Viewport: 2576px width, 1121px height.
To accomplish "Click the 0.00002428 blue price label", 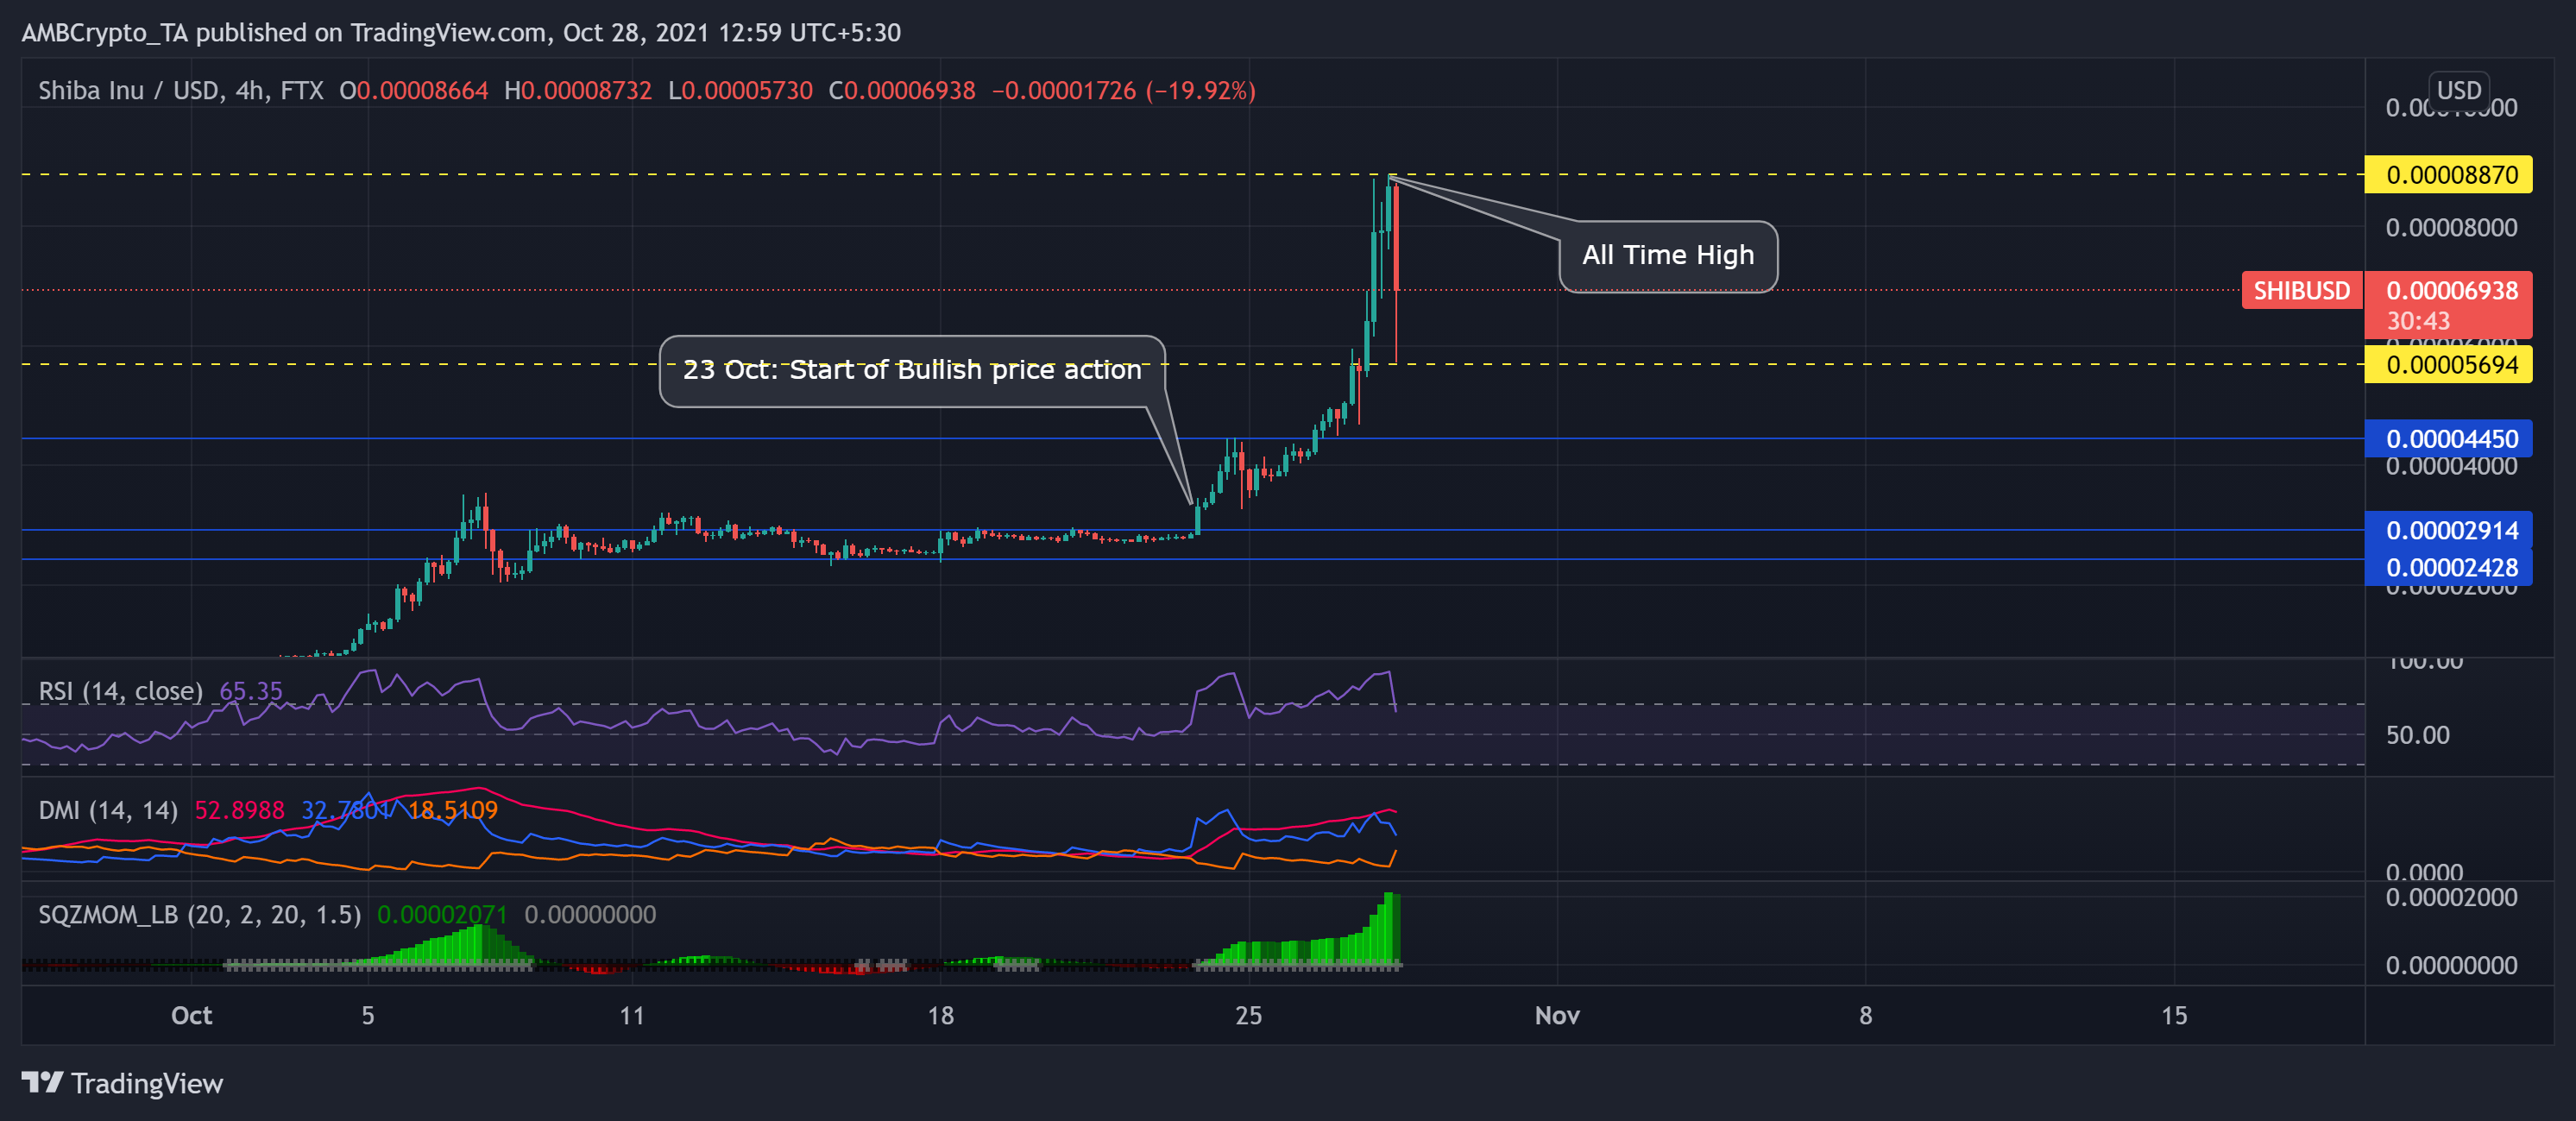I will (2448, 568).
